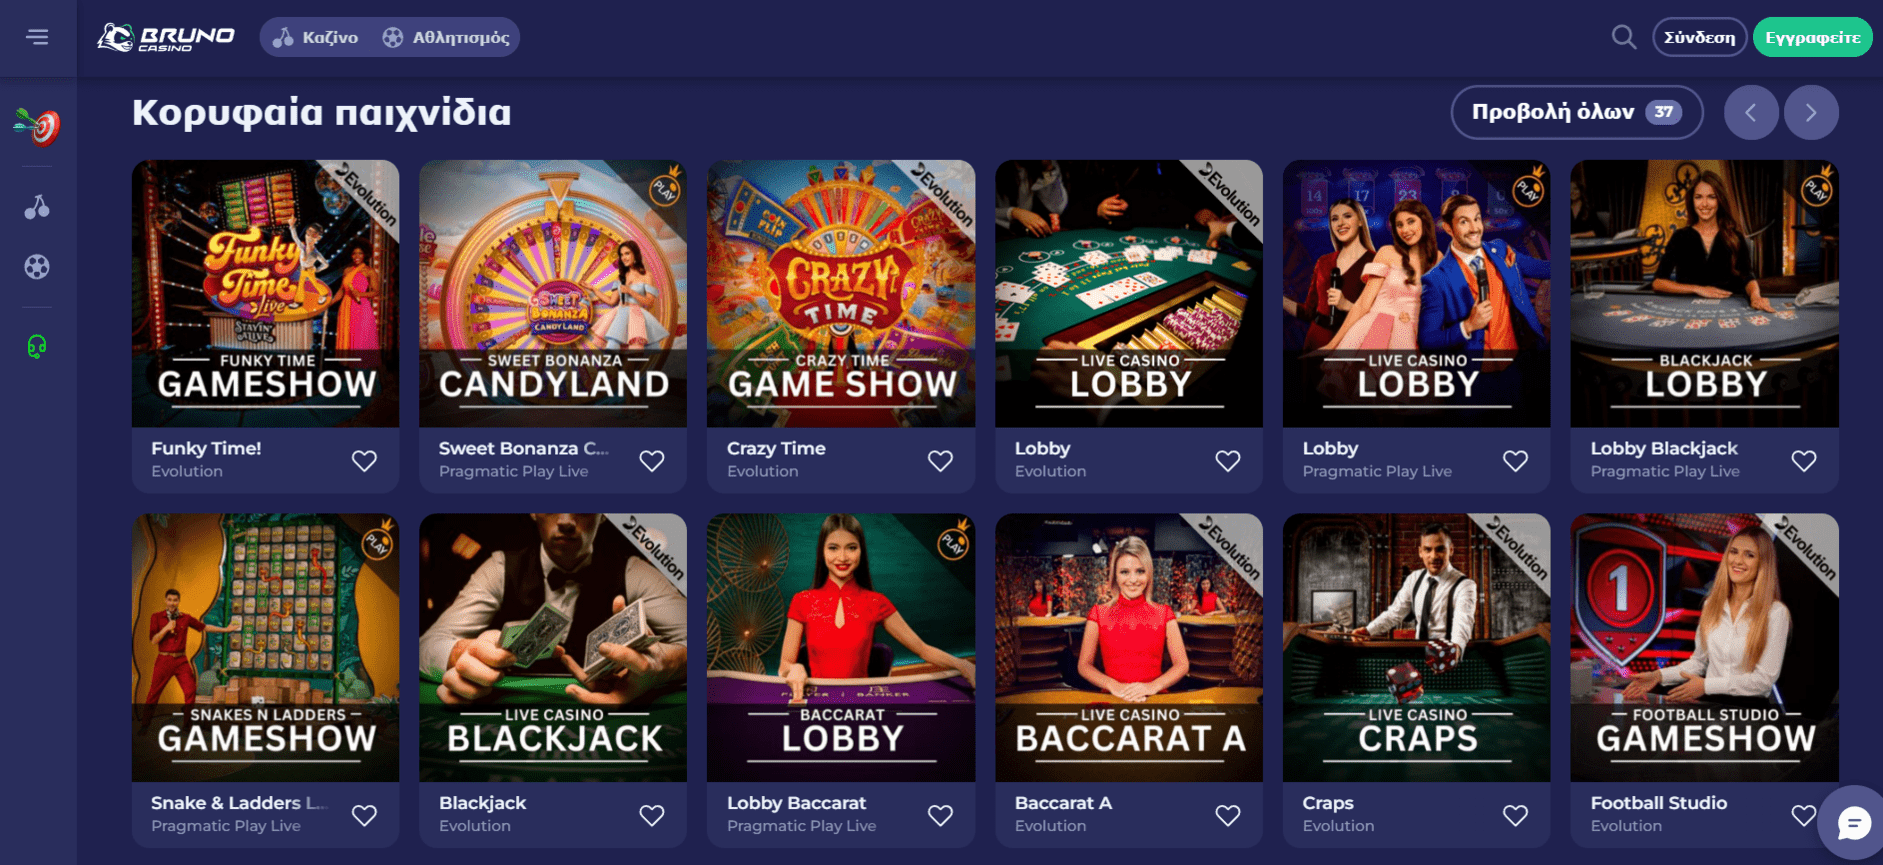This screenshot has width=1883, height=865.
Task: Add Football Studio to favorites
Action: (x=1803, y=816)
